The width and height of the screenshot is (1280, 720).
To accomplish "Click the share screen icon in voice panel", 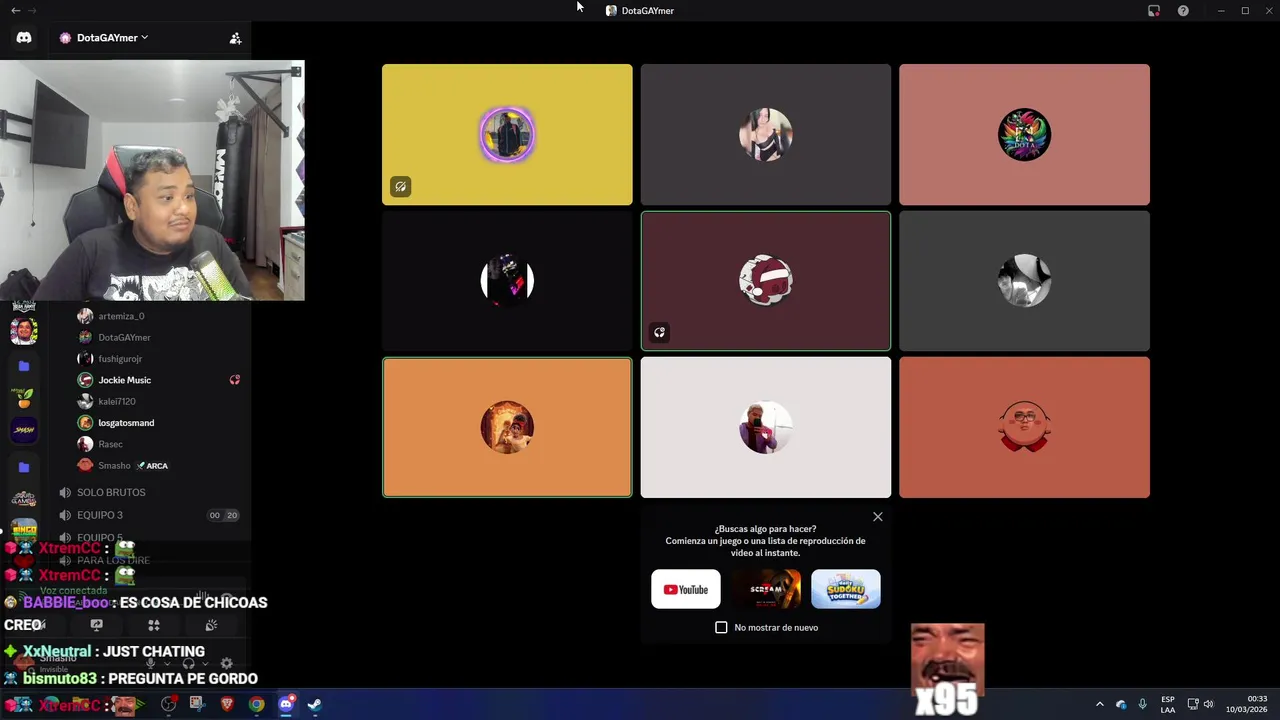I will pyautogui.click(x=96, y=625).
